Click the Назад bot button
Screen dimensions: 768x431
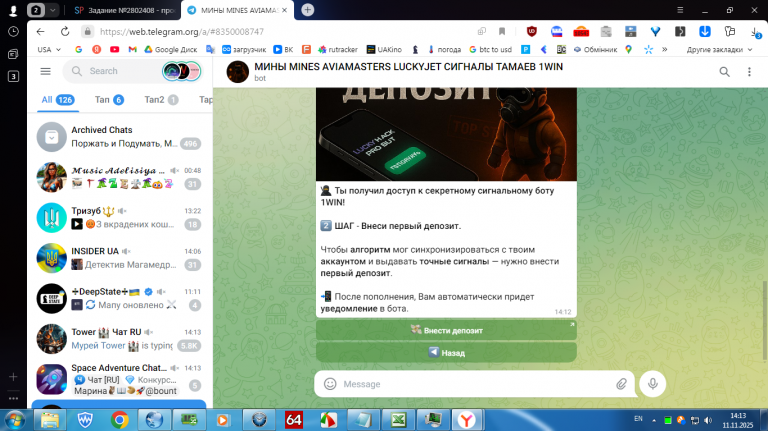pos(446,353)
